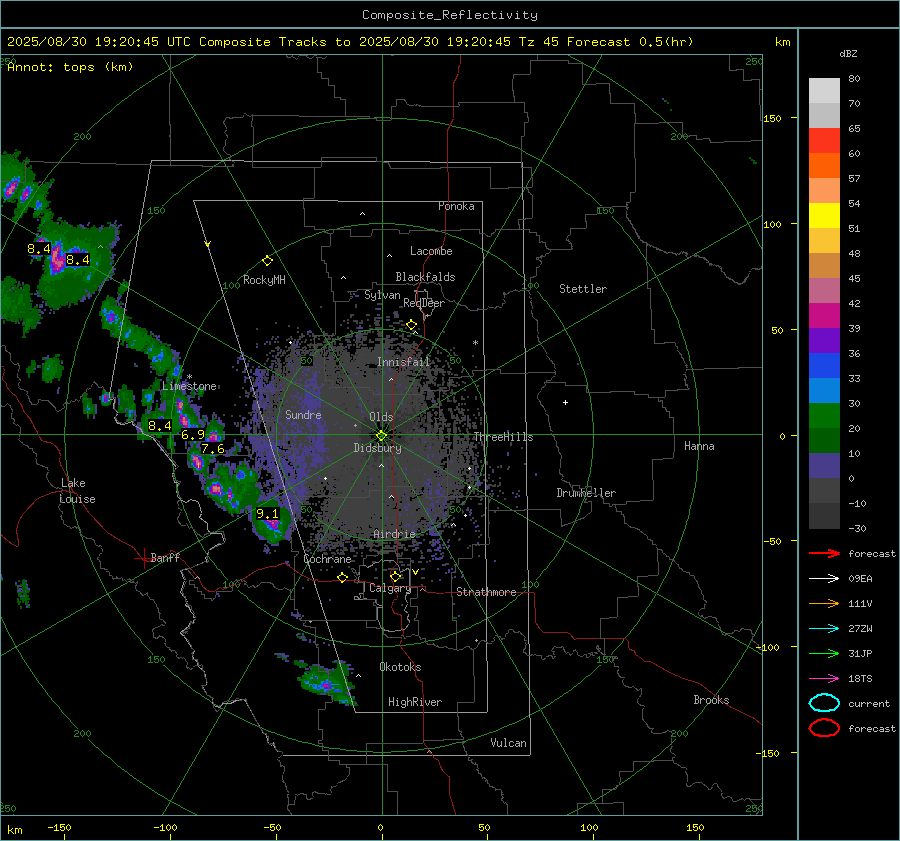Click the storm cell west of Okotoks
900x841 pixels.
pyautogui.click(x=324, y=681)
